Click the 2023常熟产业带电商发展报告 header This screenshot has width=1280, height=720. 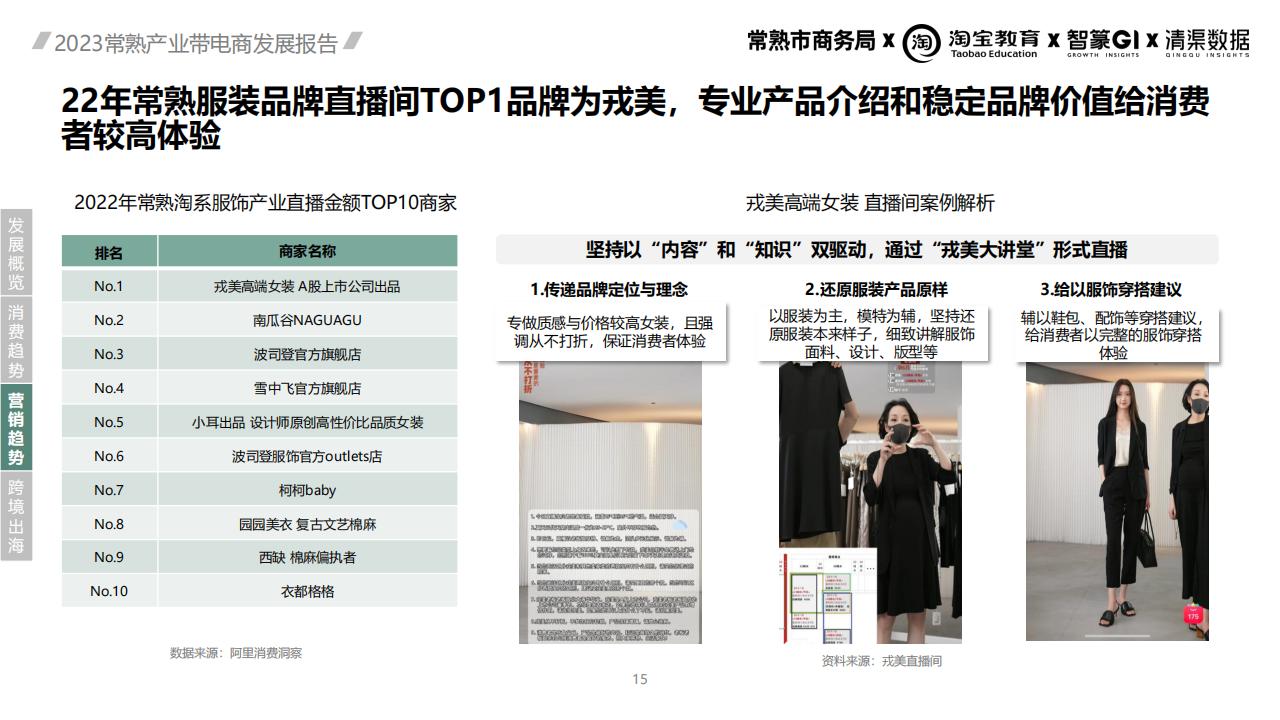pyautogui.click(x=196, y=43)
